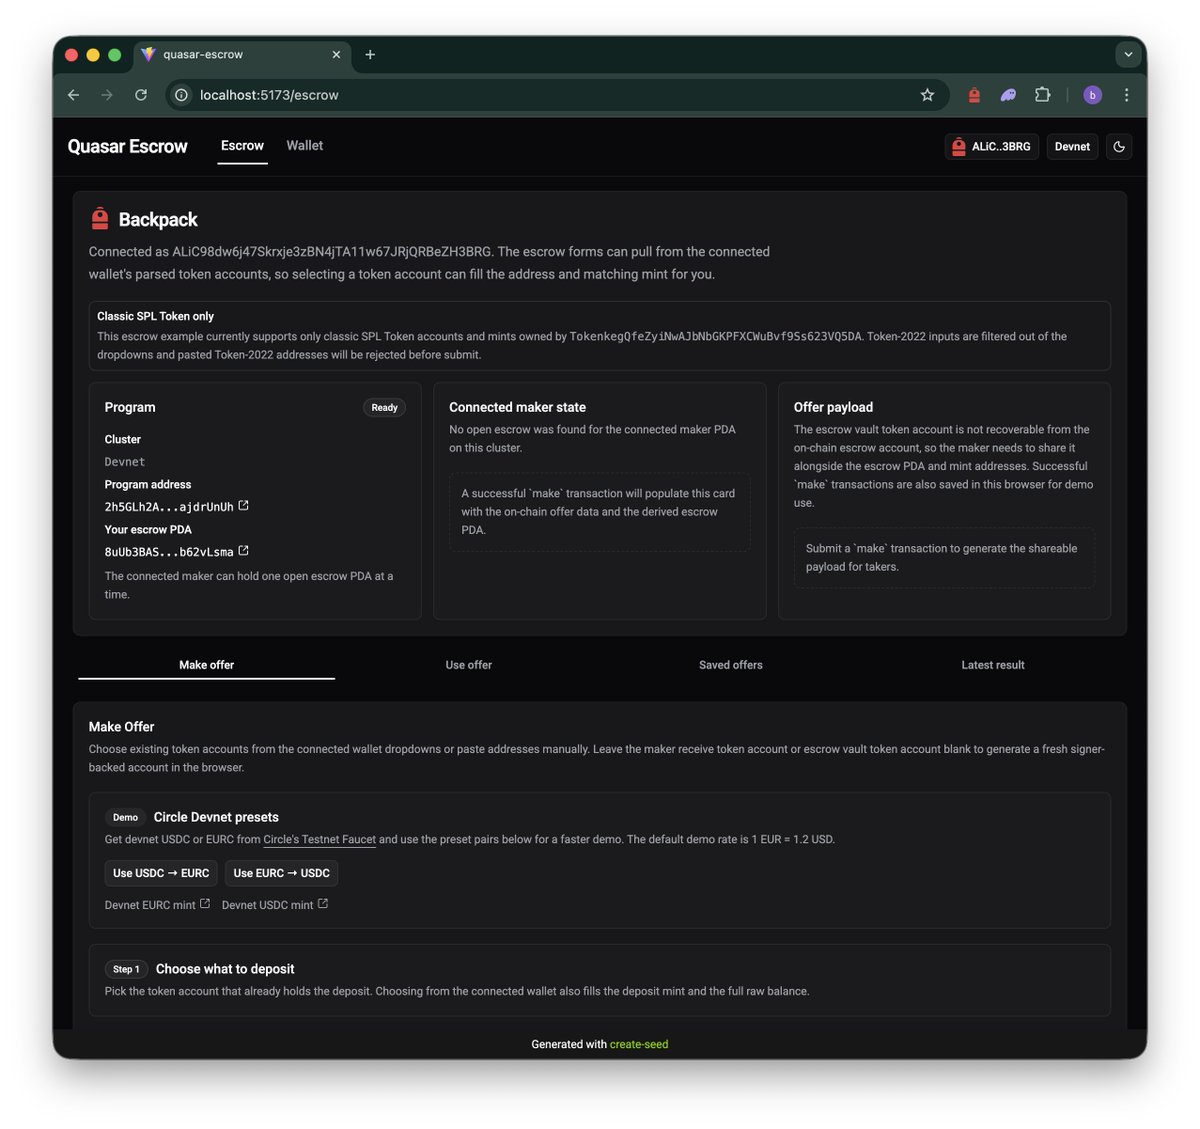The image size is (1200, 1129).
Task: Open the Devnet EURC mint link
Action: coord(150,905)
